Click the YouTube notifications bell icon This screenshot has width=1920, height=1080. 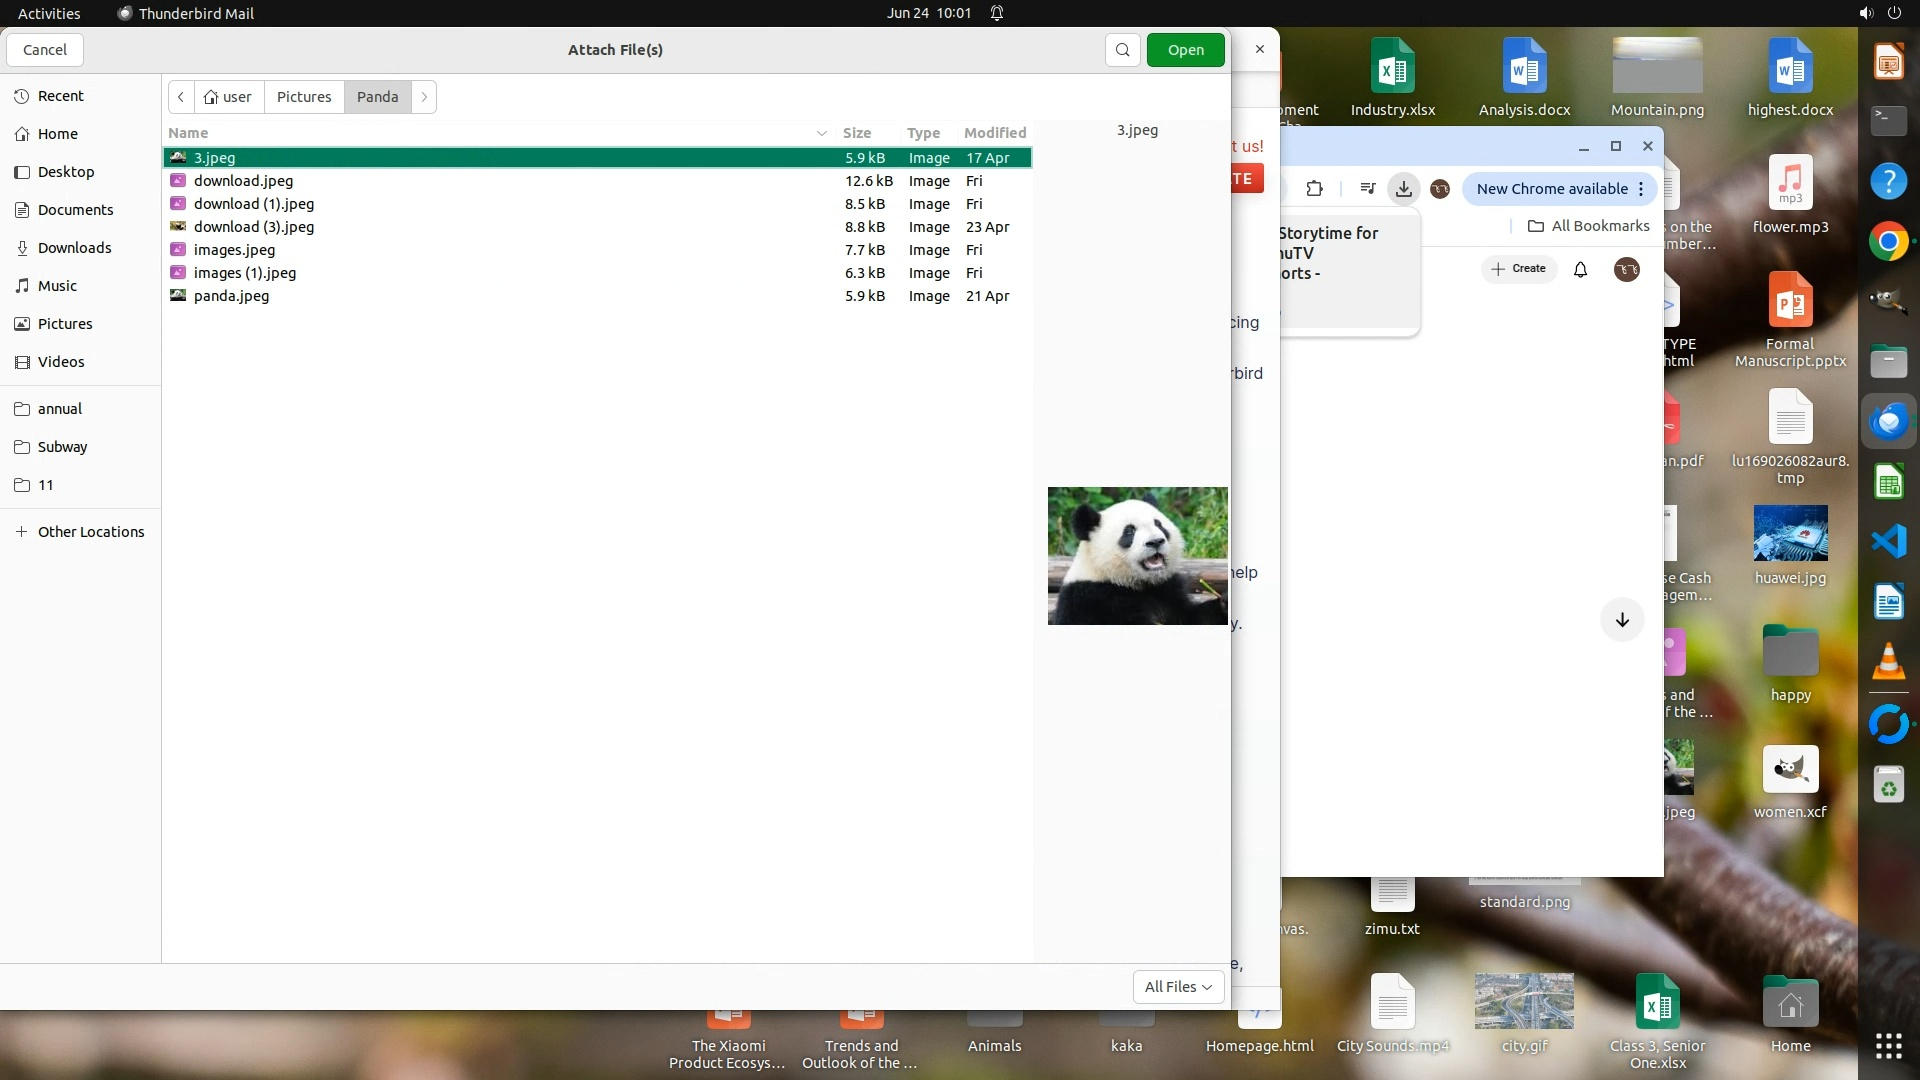point(1580,269)
